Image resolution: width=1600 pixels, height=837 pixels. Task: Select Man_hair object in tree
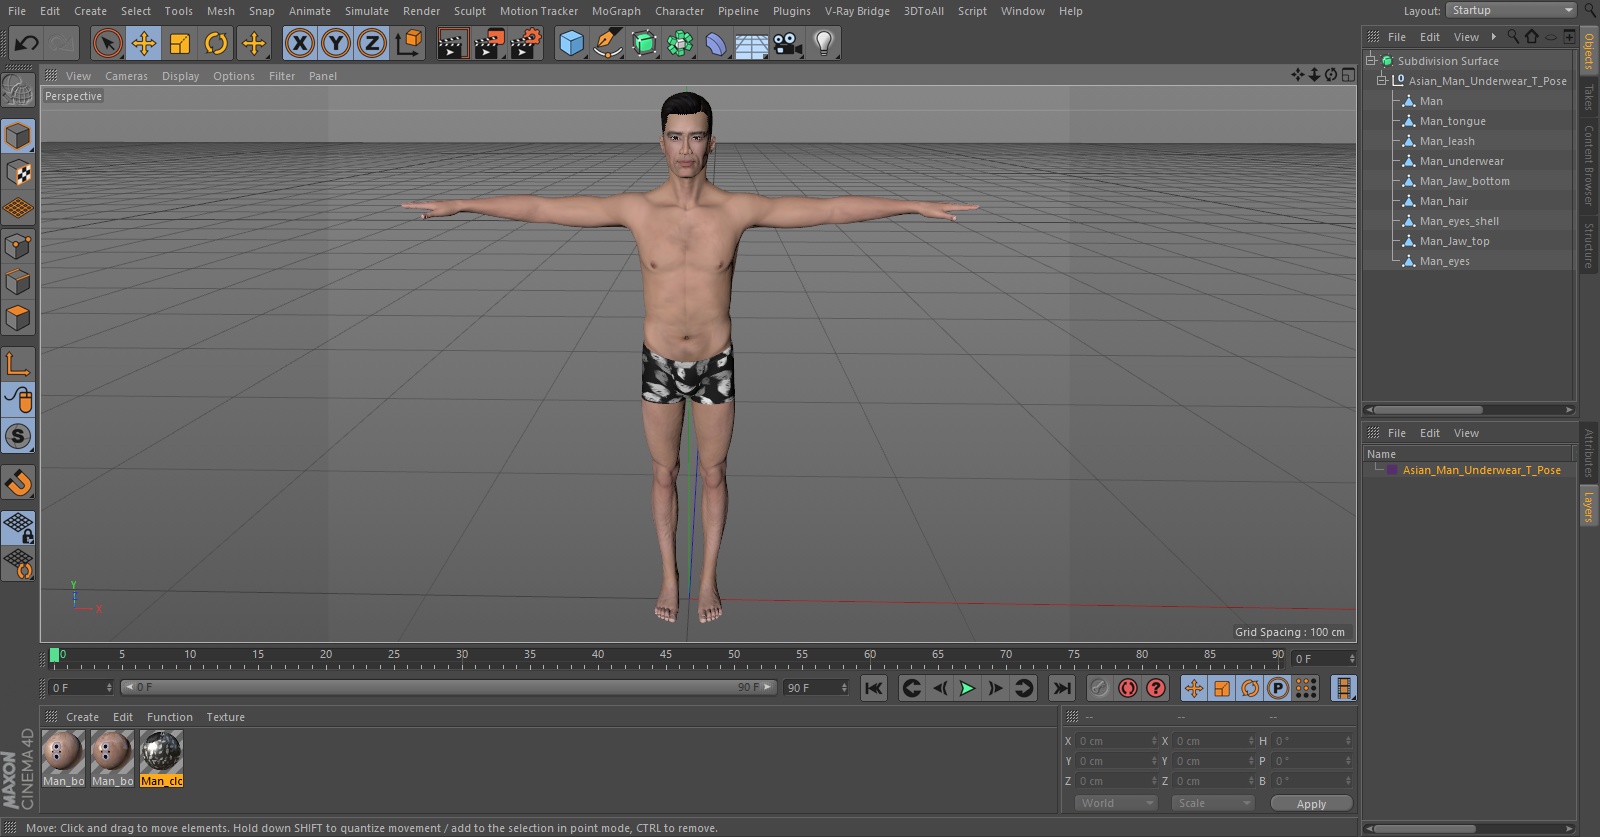click(1444, 201)
